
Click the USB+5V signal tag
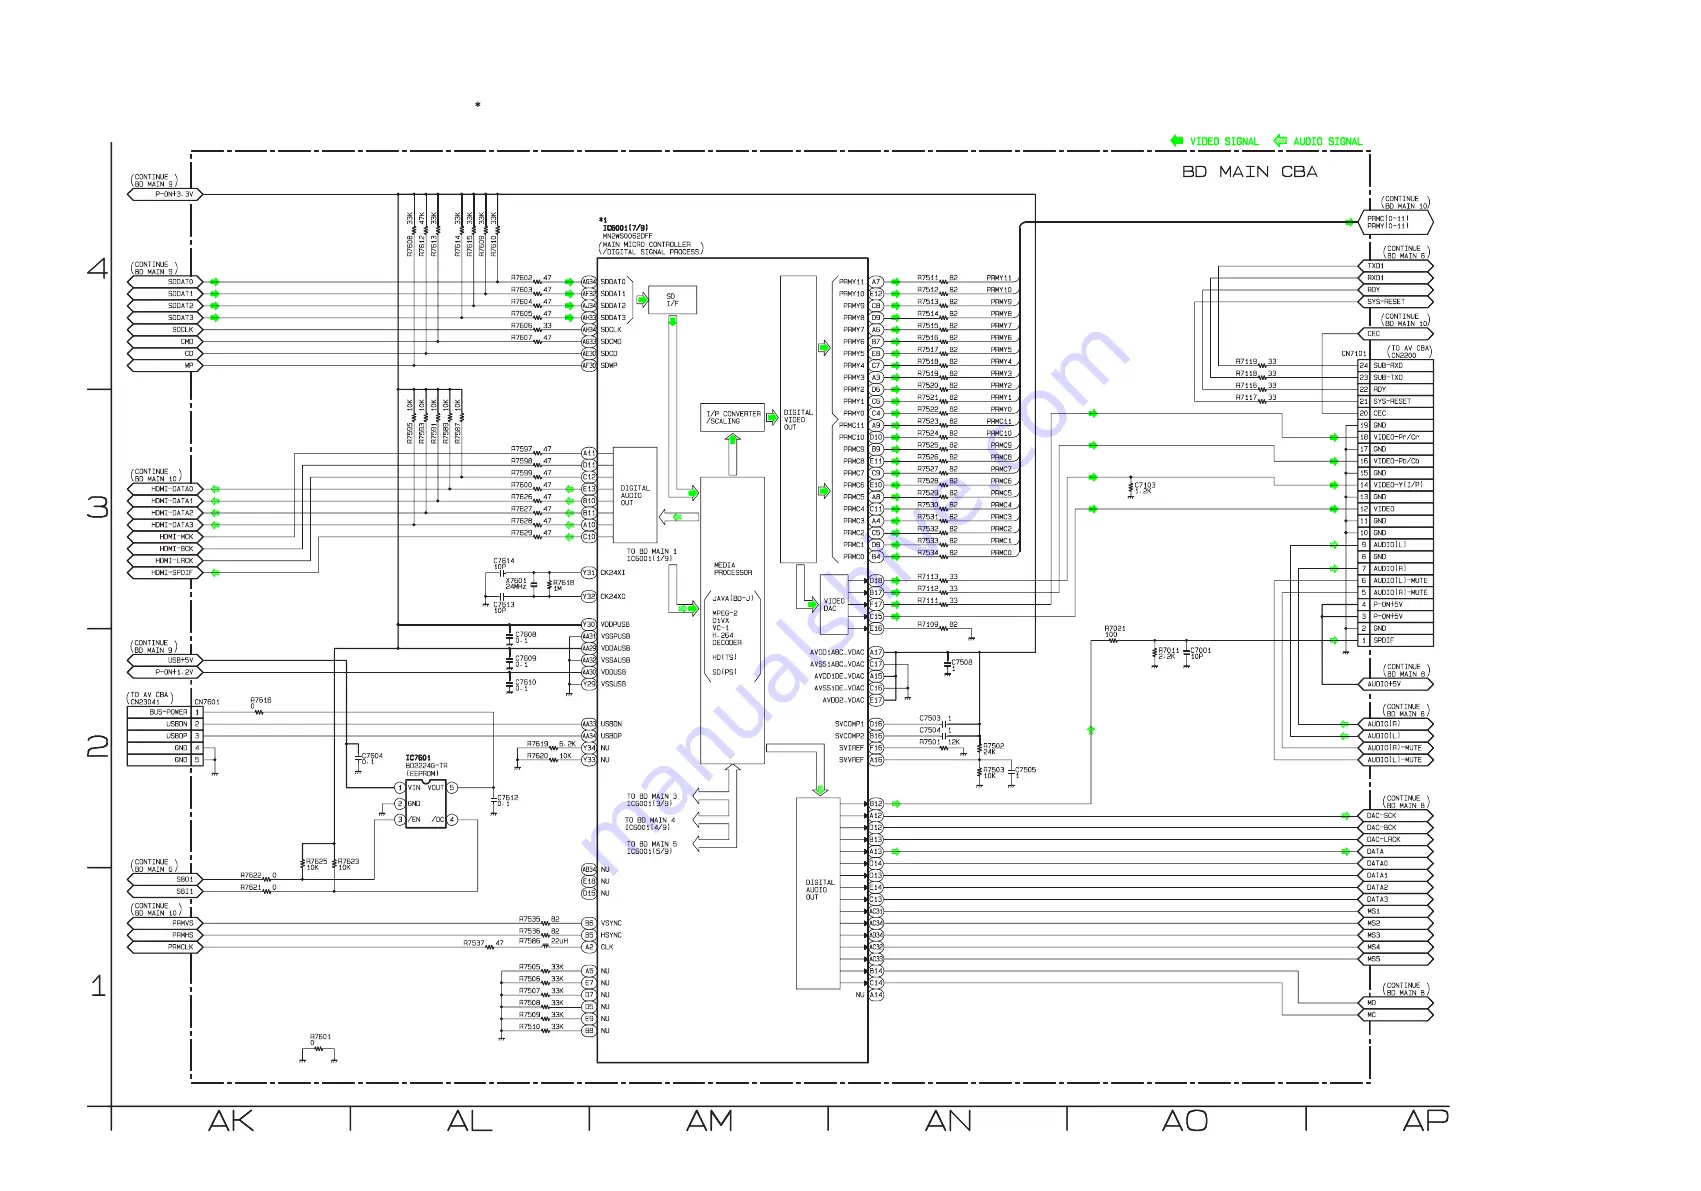165,660
